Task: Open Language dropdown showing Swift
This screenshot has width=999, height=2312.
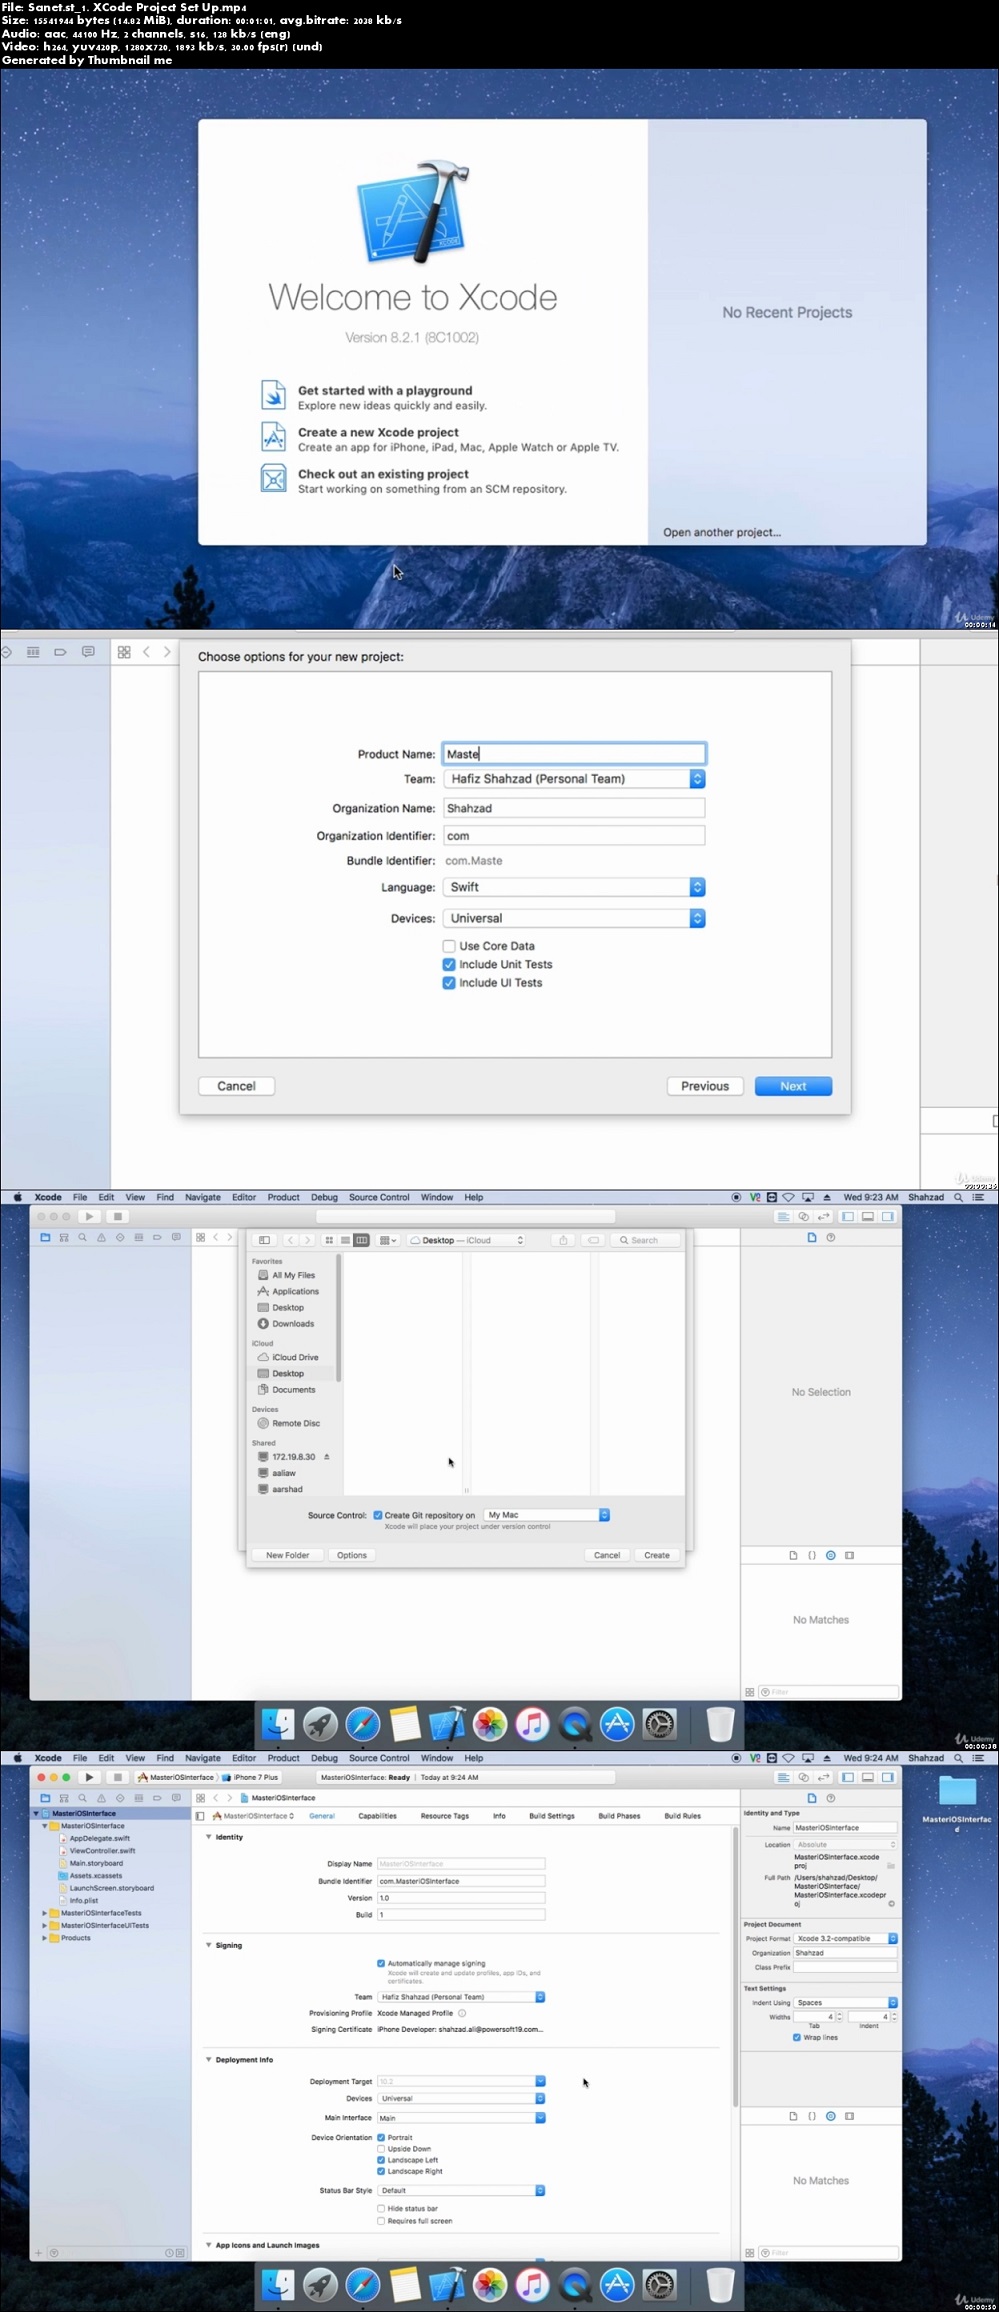Action: [x=574, y=887]
